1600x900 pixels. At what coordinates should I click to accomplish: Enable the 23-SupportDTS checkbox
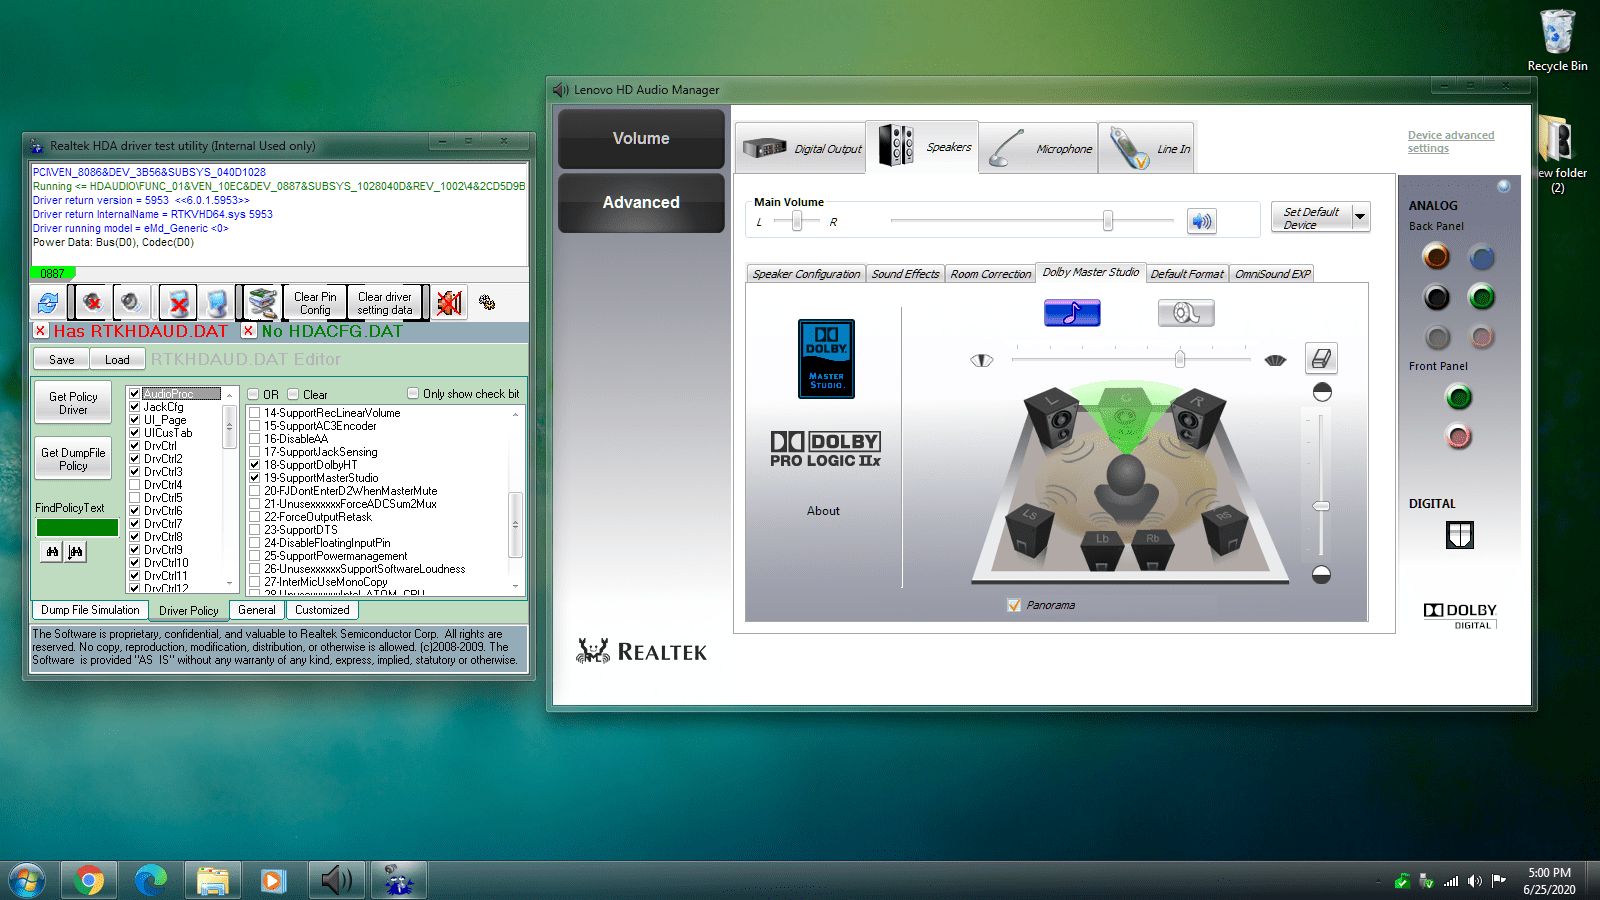255,530
